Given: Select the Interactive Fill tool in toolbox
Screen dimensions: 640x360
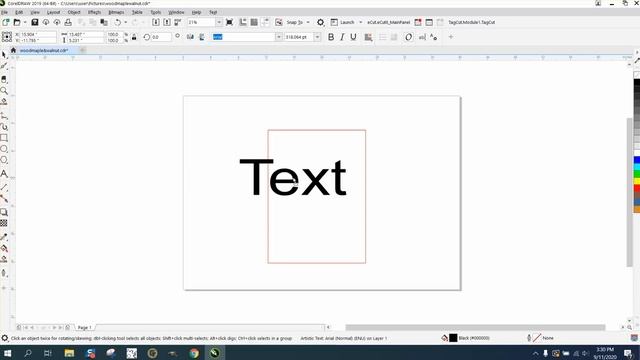Looking at the screenshot, I should pyautogui.click(x=4, y=248).
